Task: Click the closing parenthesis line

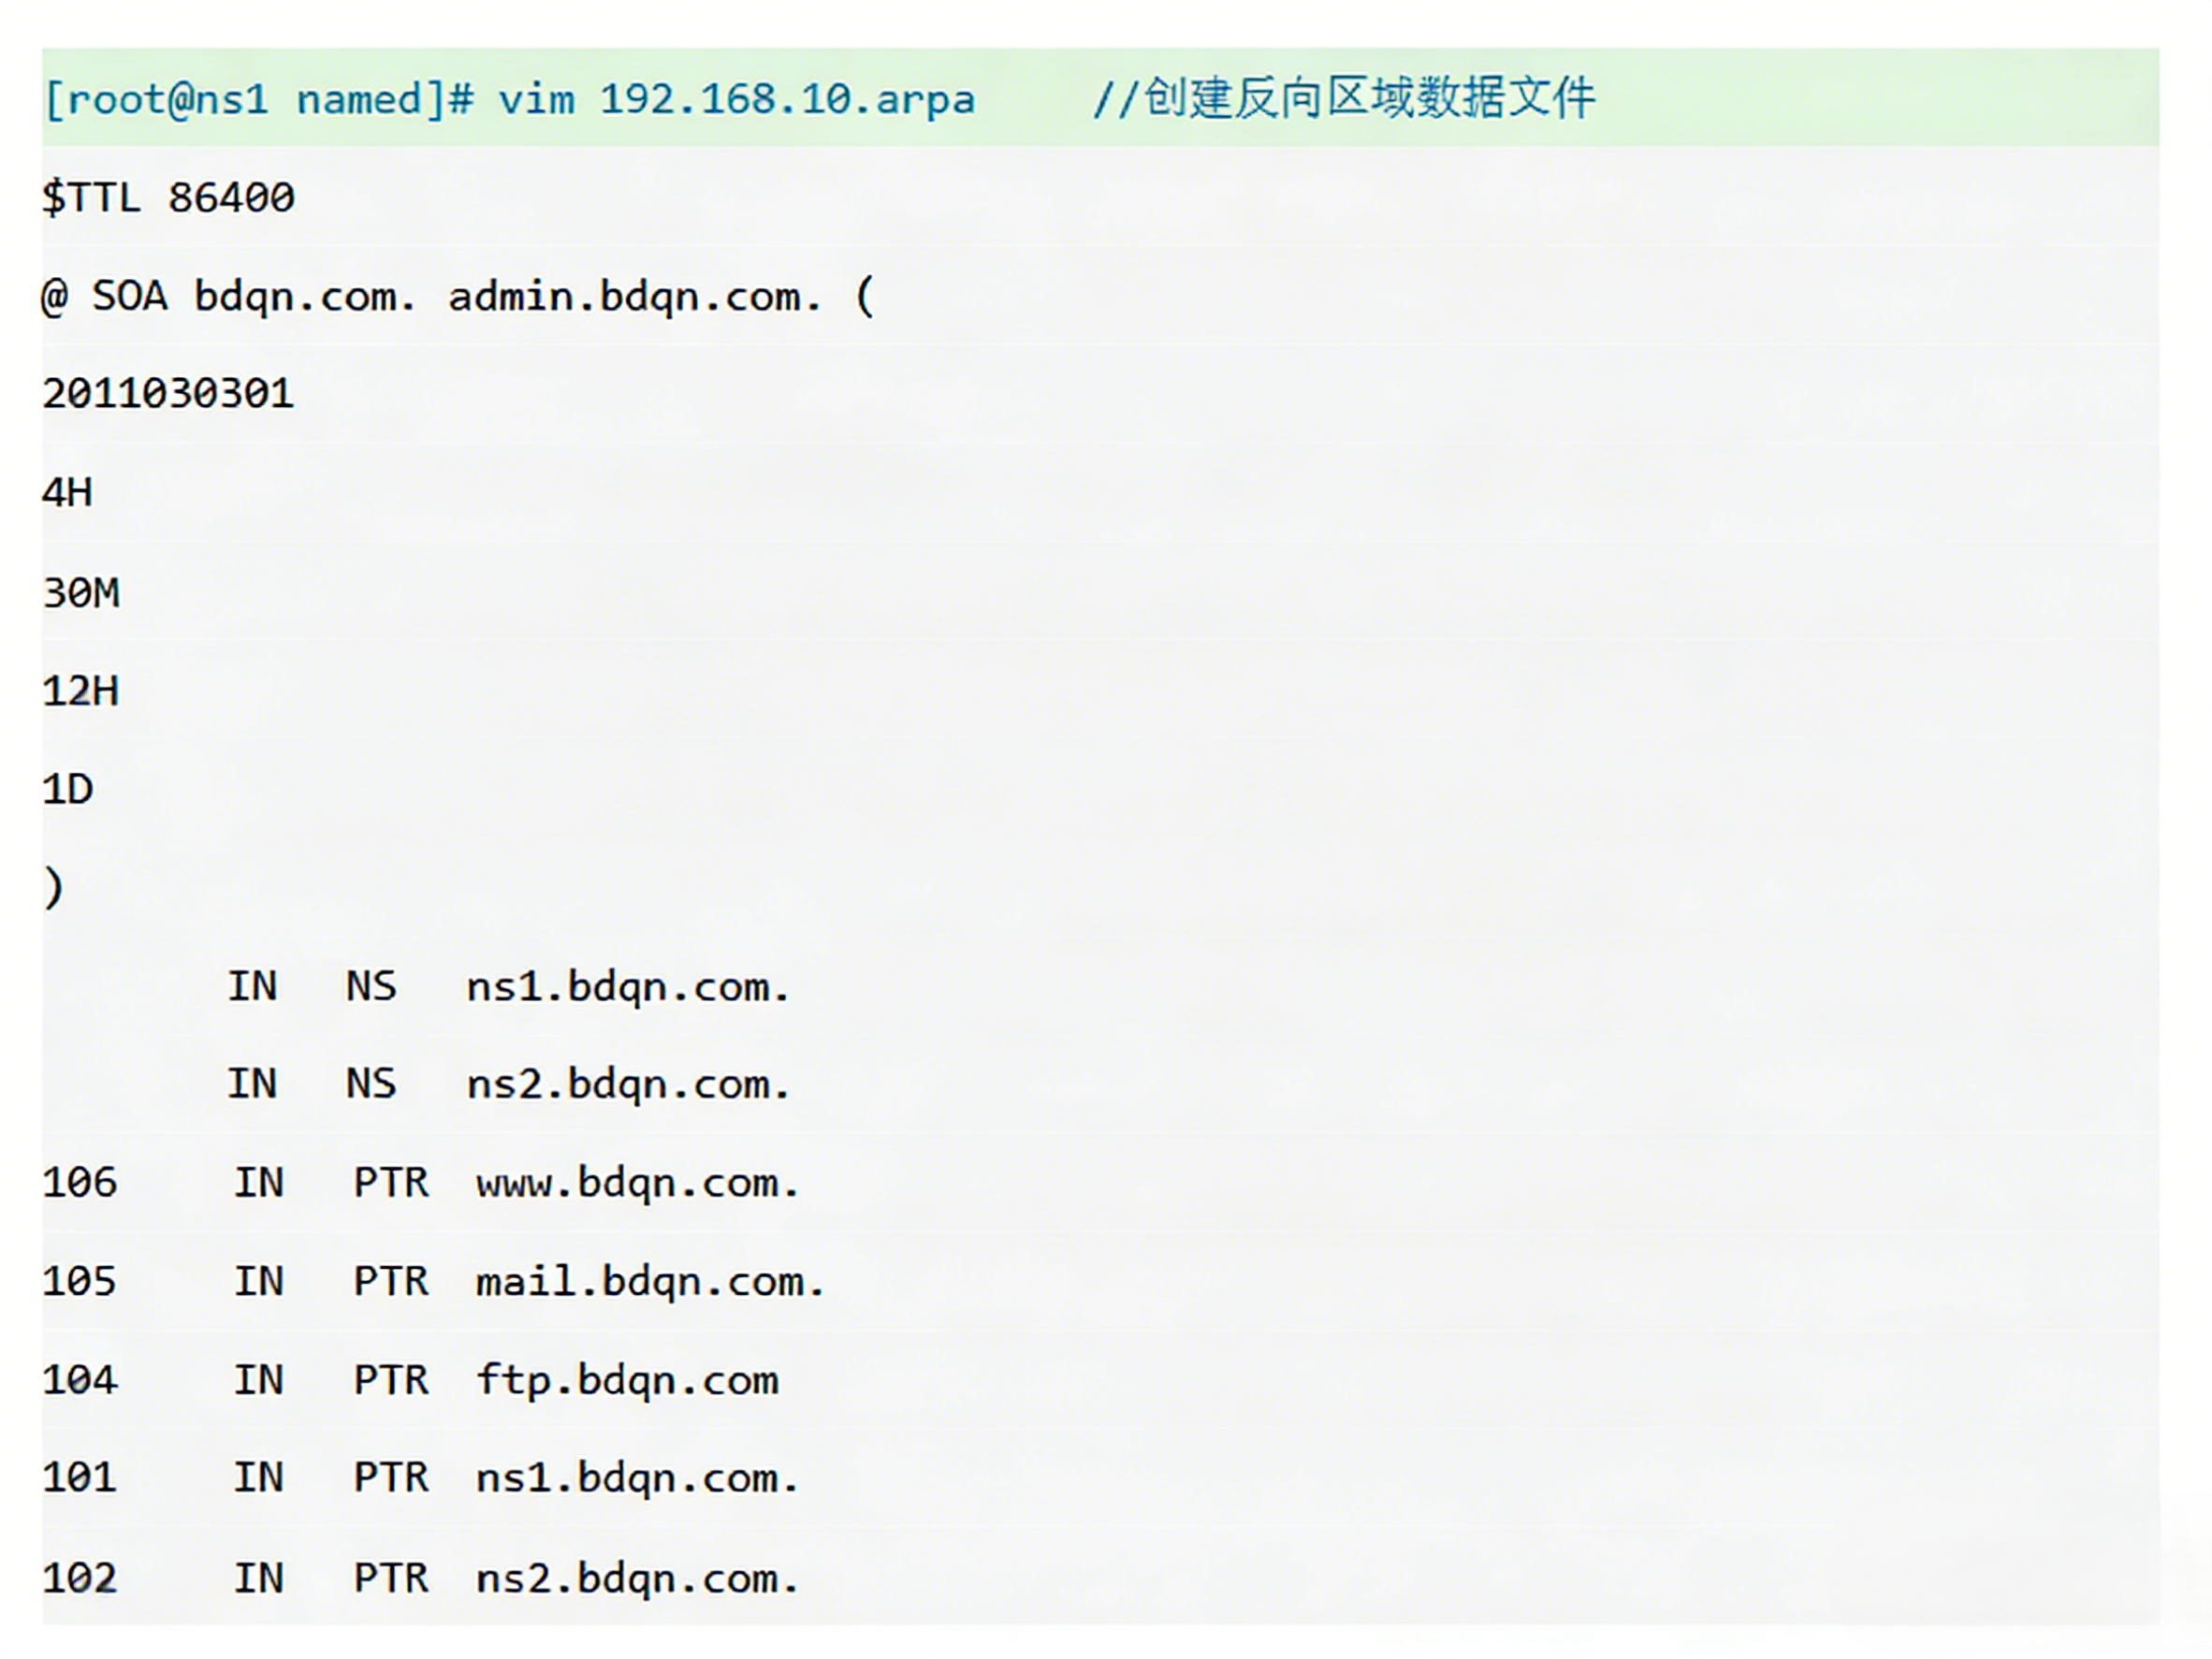Action: 54,888
